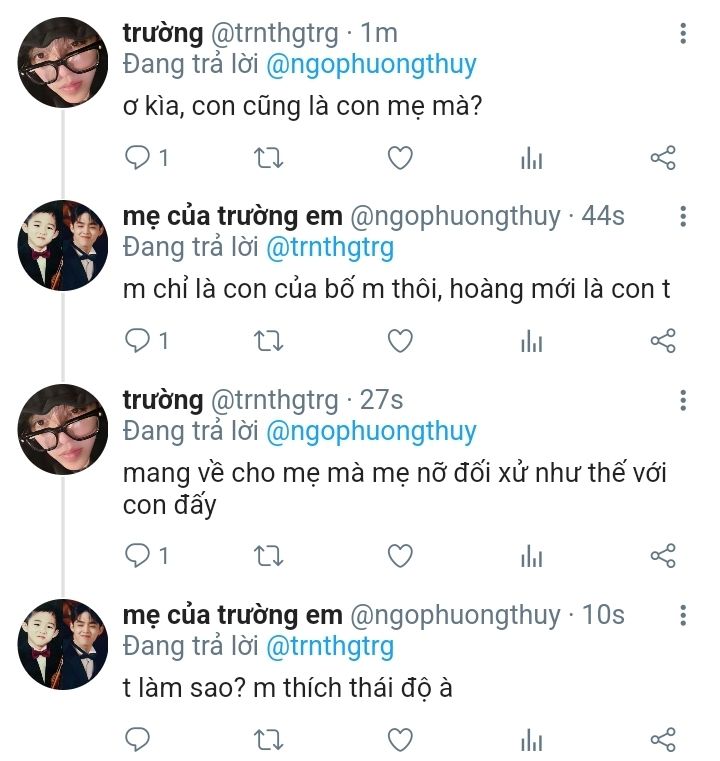View analytics of the 27s tweet
This screenshot has height=761, width=720.
532,556
